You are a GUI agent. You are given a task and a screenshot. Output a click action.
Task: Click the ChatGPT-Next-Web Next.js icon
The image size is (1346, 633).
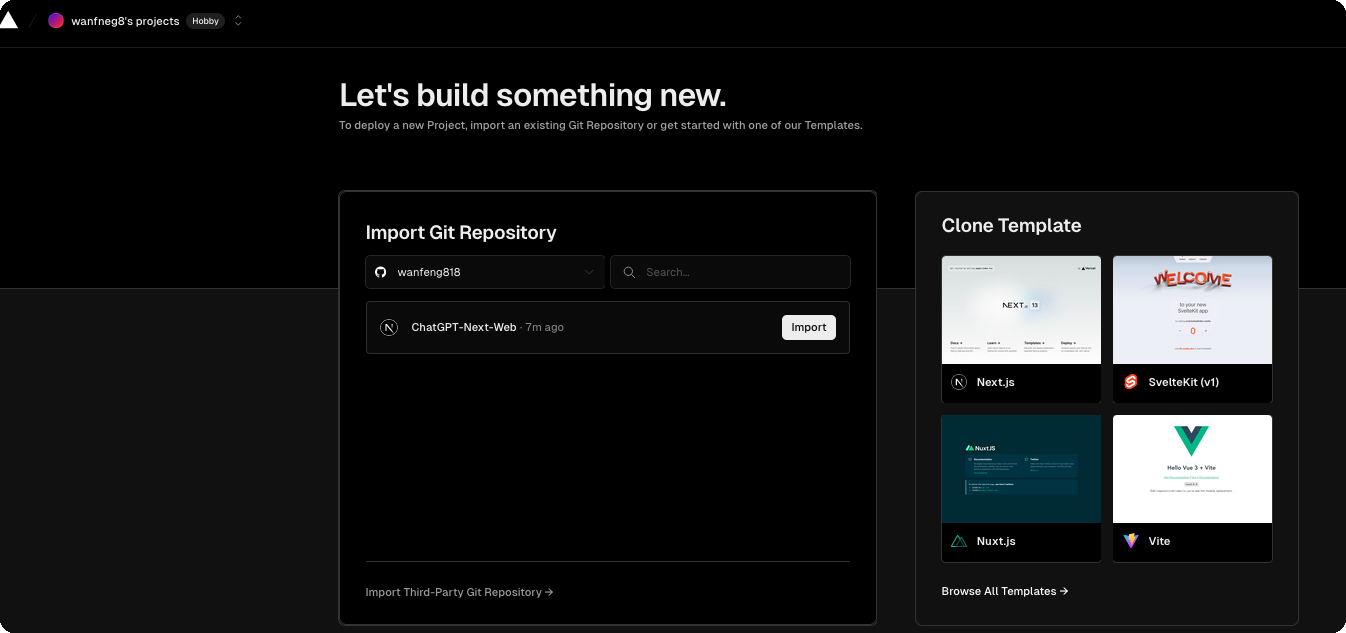pyautogui.click(x=389, y=327)
